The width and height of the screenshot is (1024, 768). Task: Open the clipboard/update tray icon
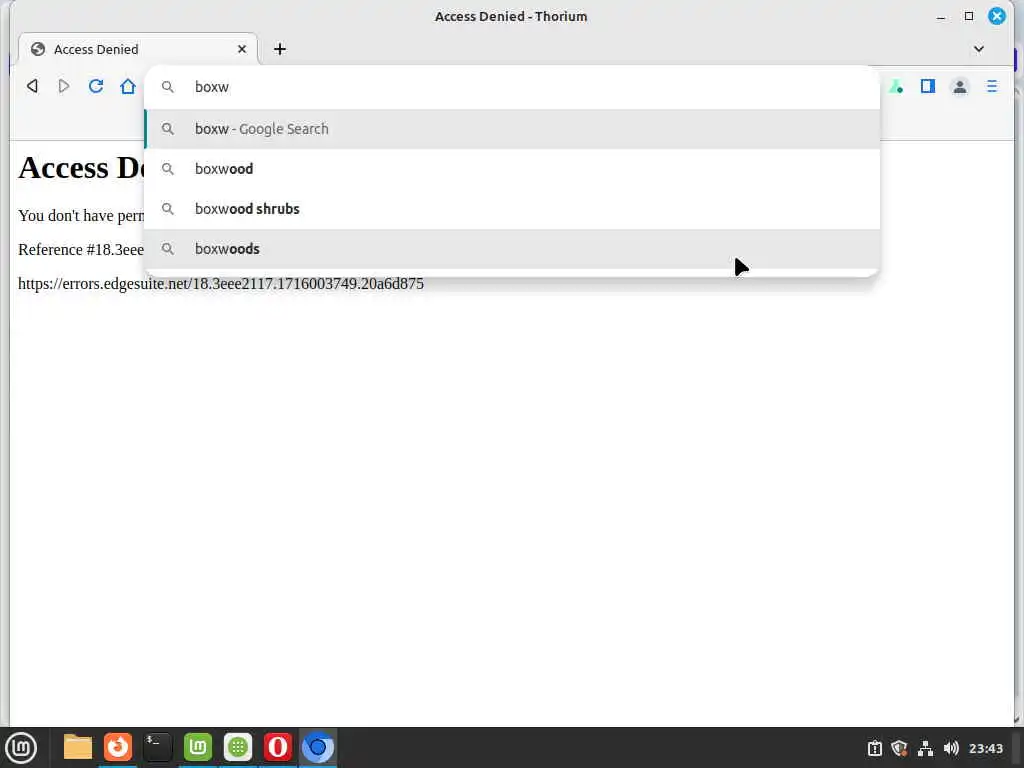click(x=874, y=748)
